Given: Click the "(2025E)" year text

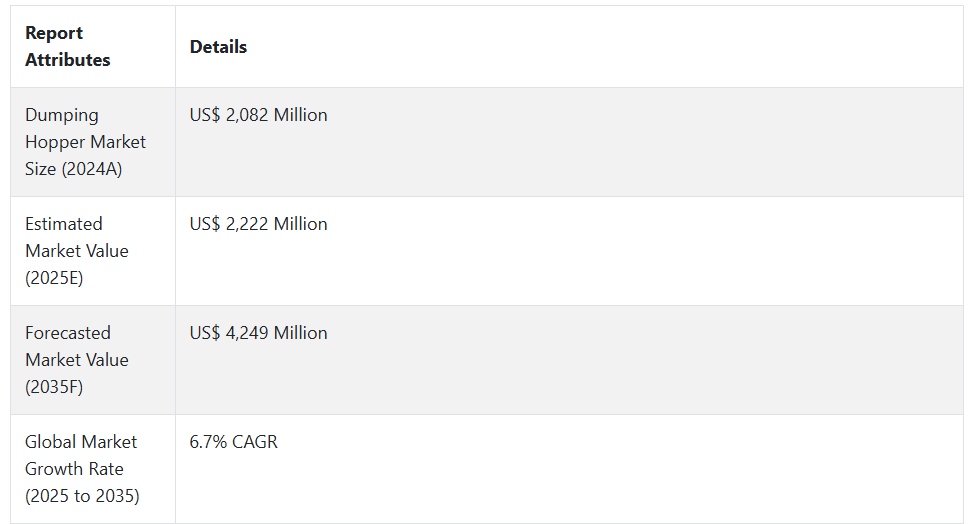Looking at the screenshot, I should (54, 278).
